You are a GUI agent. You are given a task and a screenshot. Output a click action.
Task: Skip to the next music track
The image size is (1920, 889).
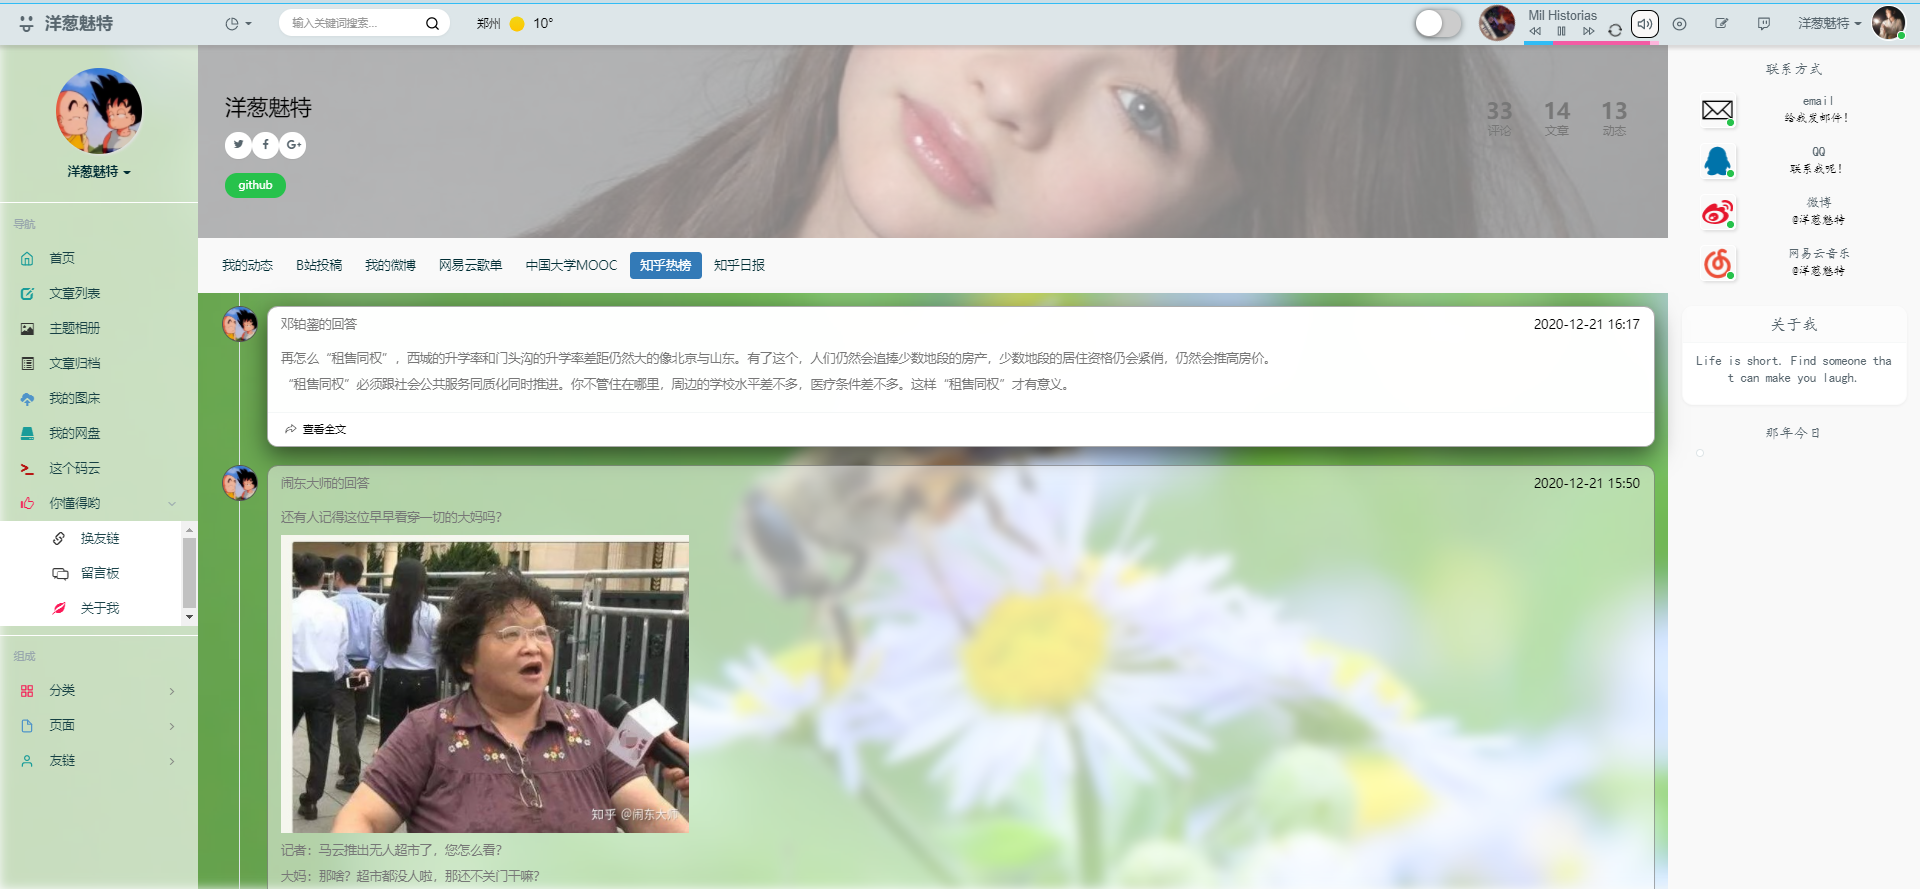tap(1588, 31)
